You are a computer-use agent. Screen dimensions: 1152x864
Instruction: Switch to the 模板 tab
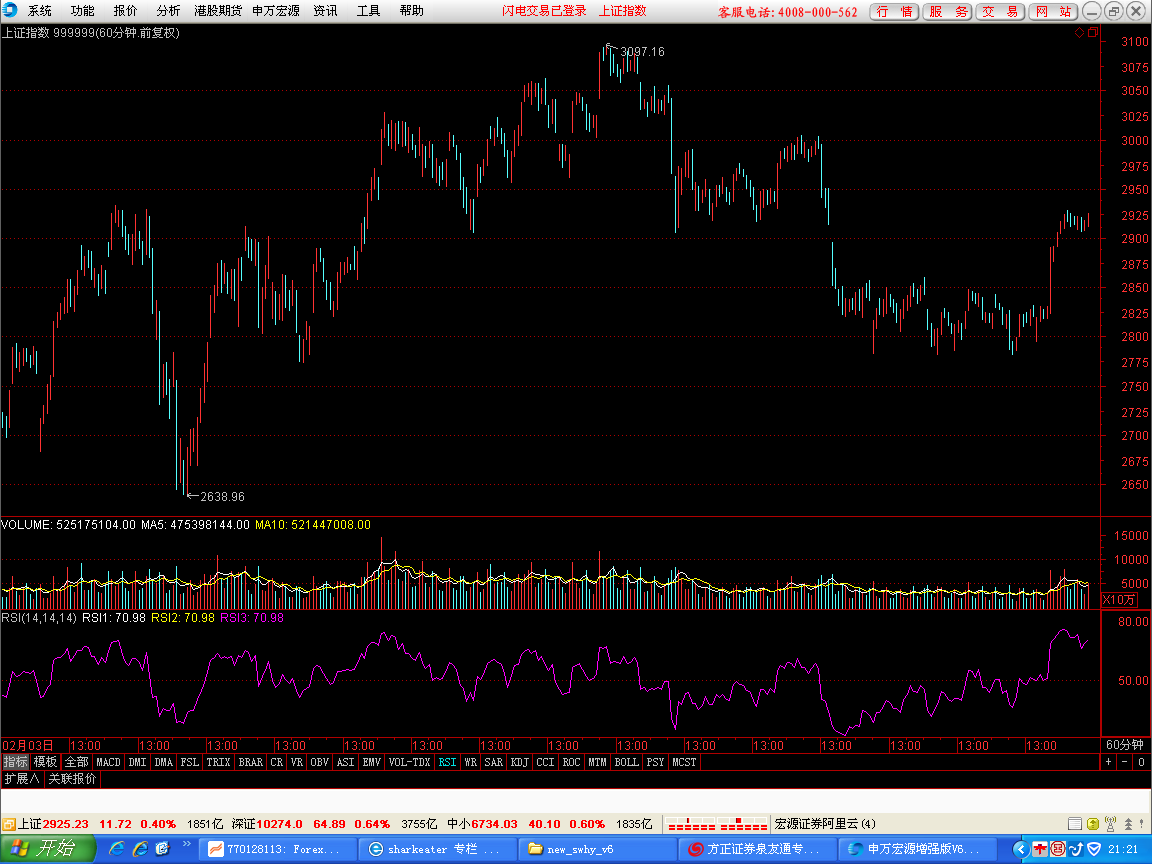click(46, 762)
